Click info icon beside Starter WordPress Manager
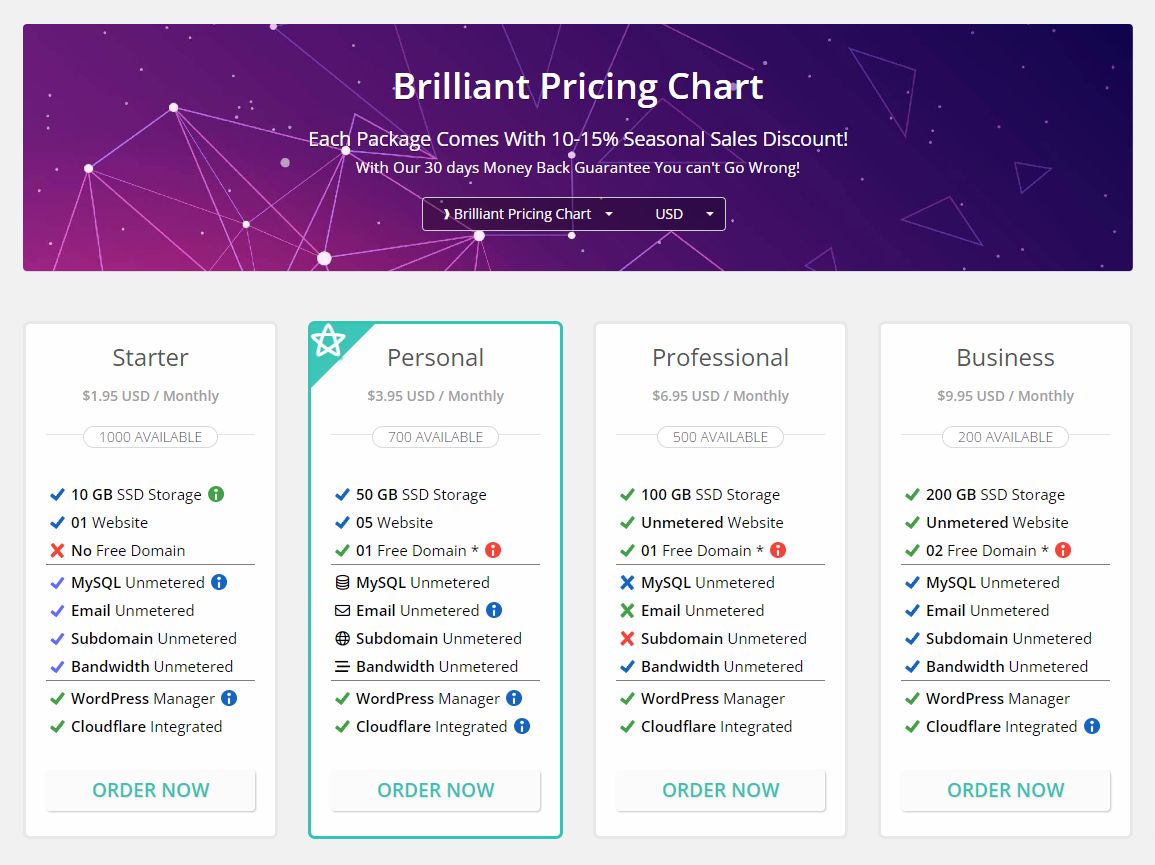This screenshot has height=865, width=1155. tap(229, 698)
